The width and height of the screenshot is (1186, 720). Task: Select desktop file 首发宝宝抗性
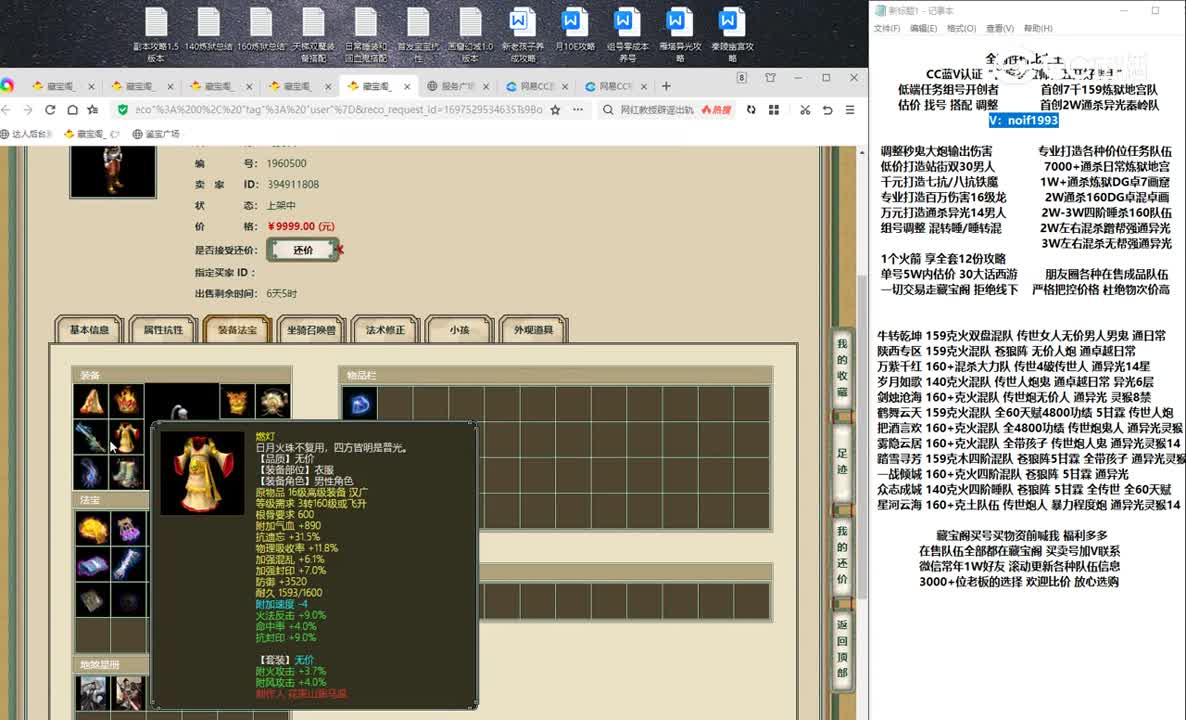click(x=418, y=34)
